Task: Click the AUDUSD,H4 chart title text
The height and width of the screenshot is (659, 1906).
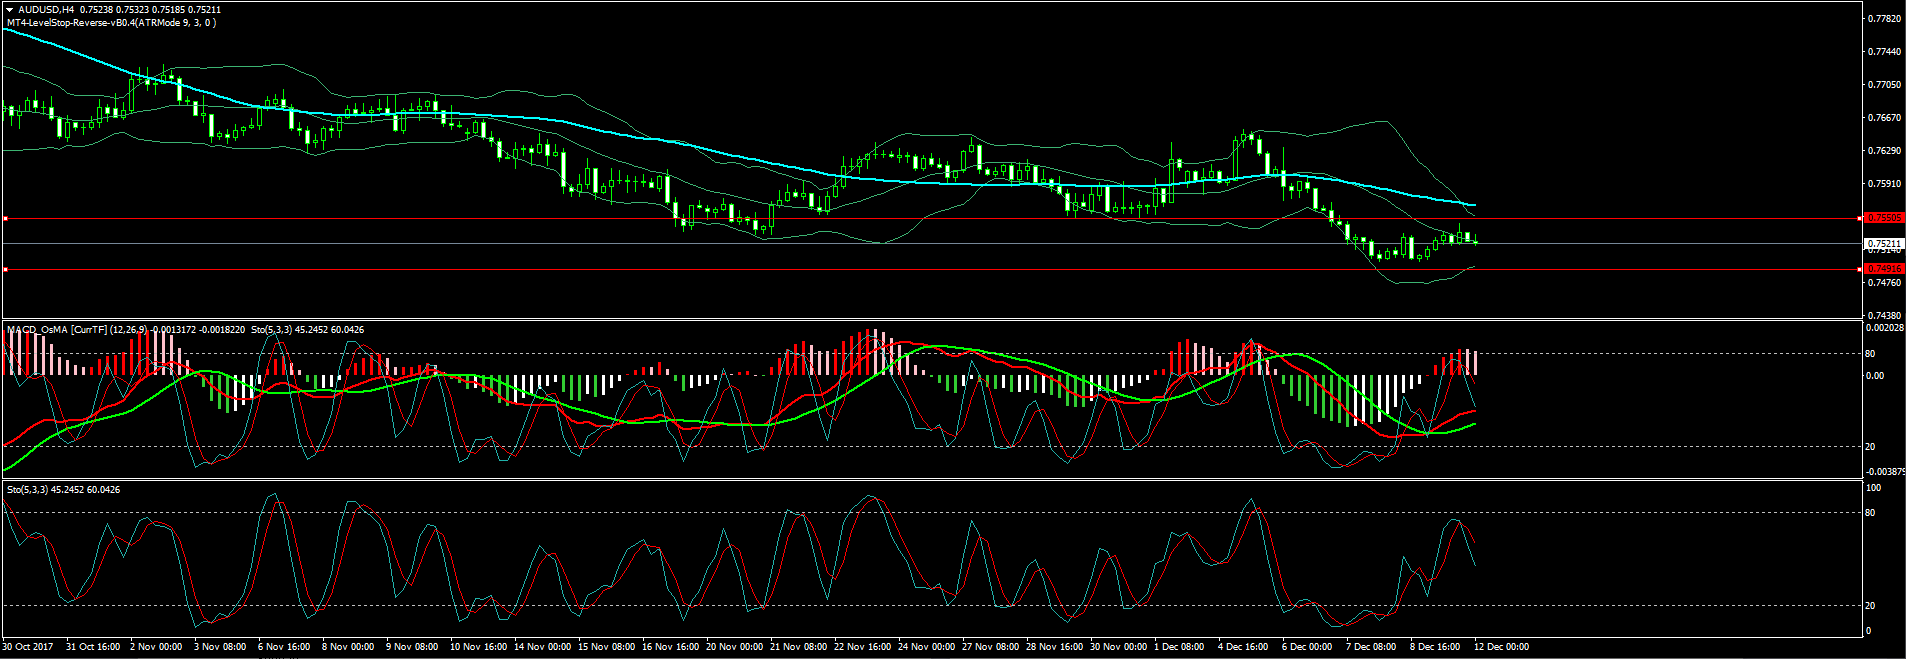Action: click(46, 10)
